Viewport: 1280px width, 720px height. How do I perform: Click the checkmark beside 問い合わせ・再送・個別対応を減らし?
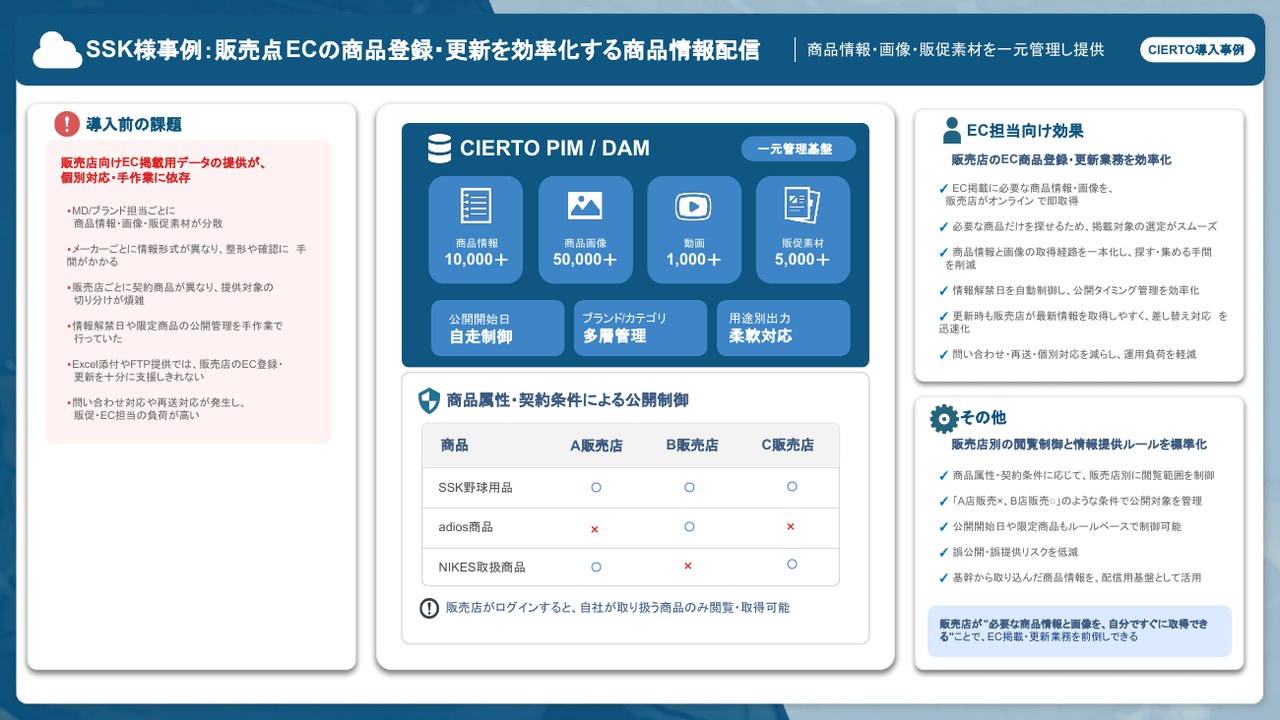[x=944, y=355]
